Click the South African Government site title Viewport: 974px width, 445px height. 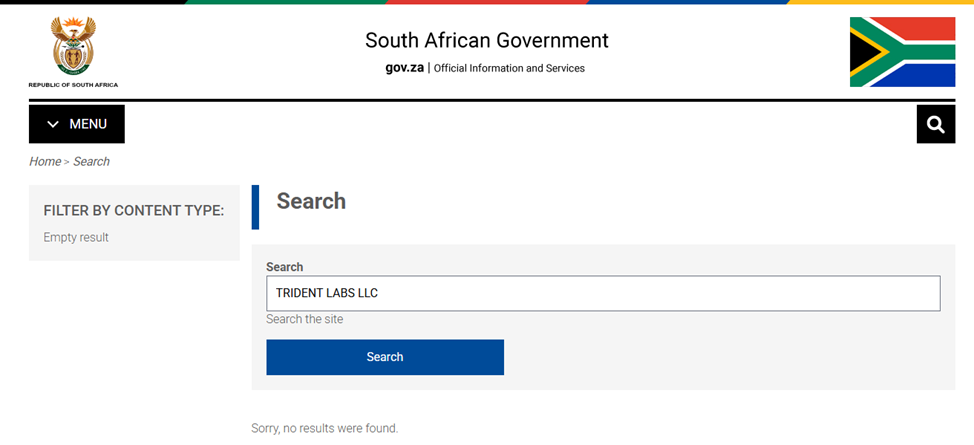click(486, 41)
